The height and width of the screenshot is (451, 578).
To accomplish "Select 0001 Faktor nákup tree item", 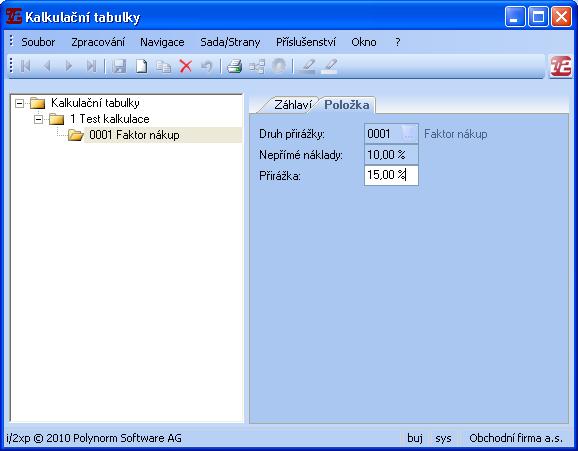I will pos(134,135).
